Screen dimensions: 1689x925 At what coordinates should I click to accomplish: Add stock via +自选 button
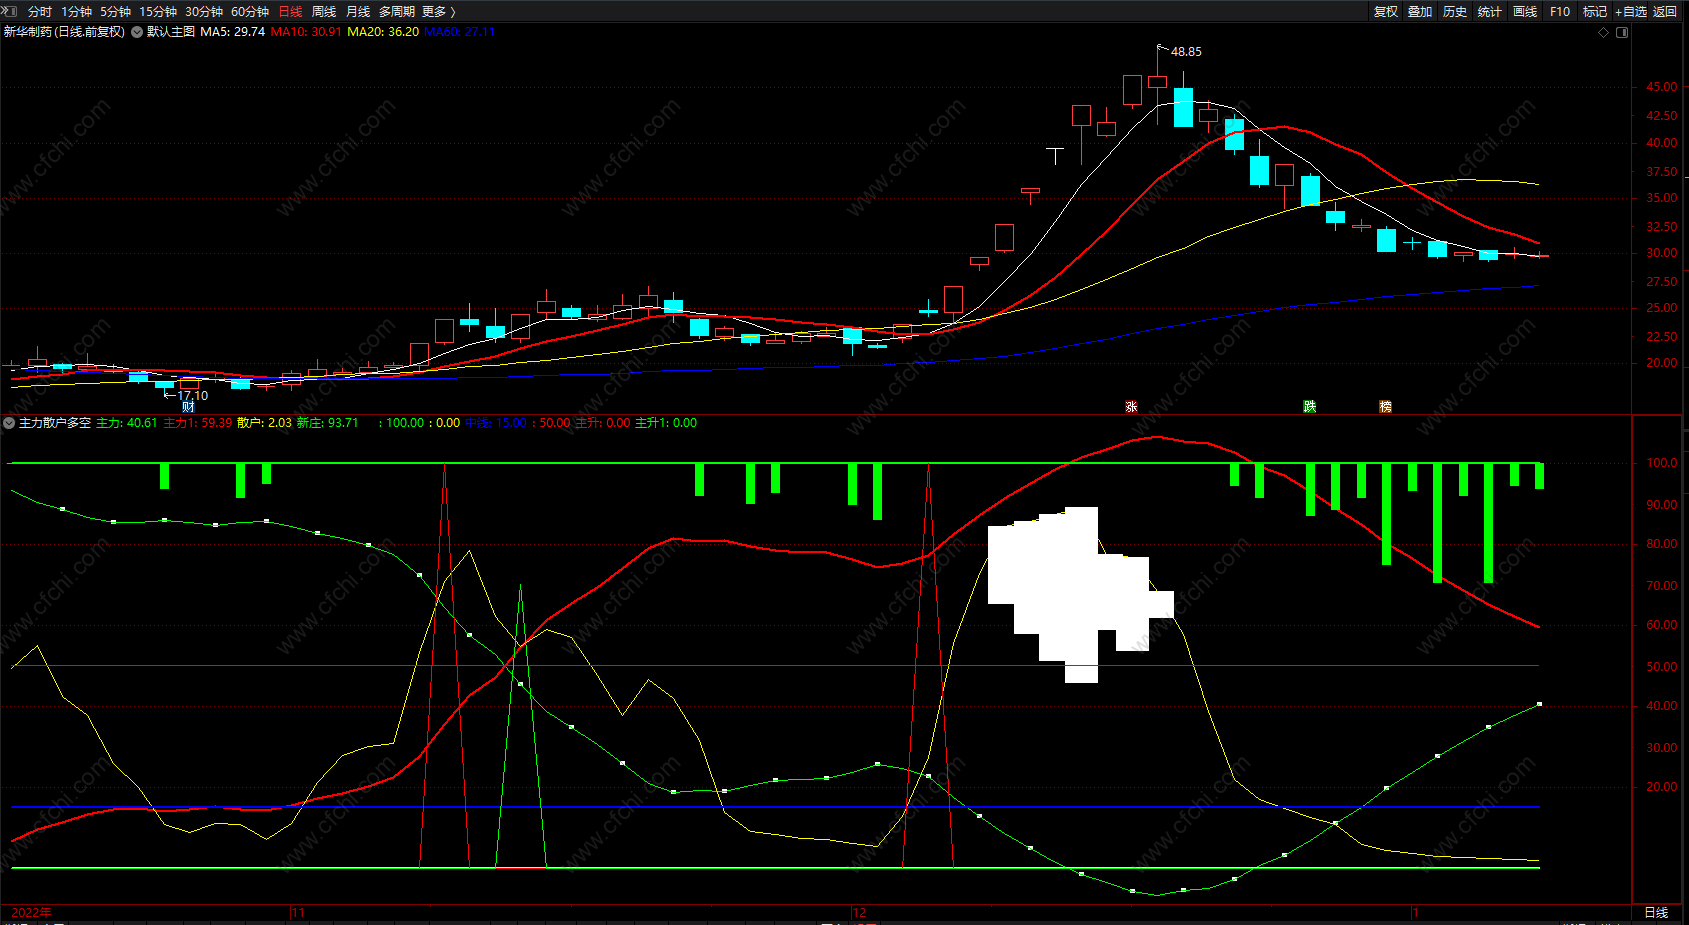(1631, 12)
